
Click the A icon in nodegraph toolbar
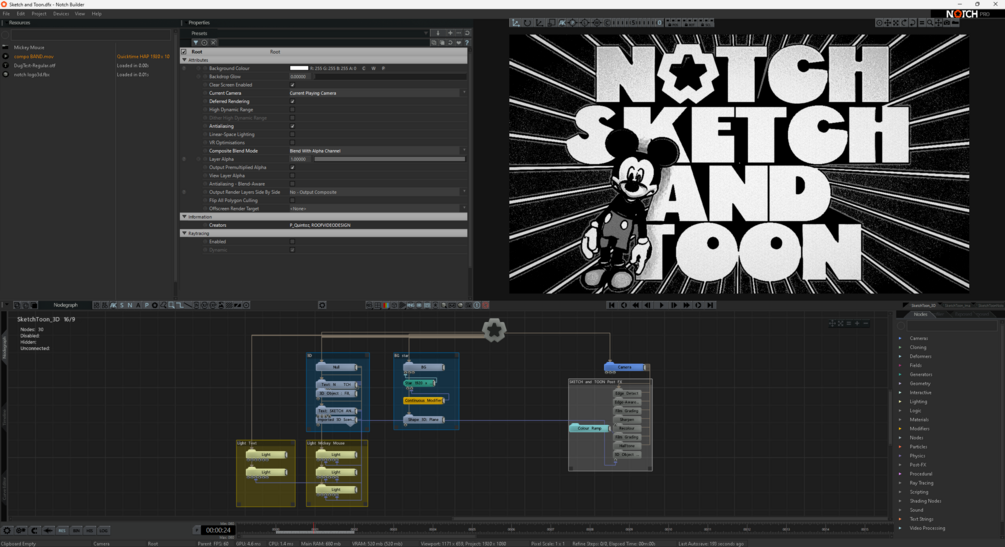[138, 305]
